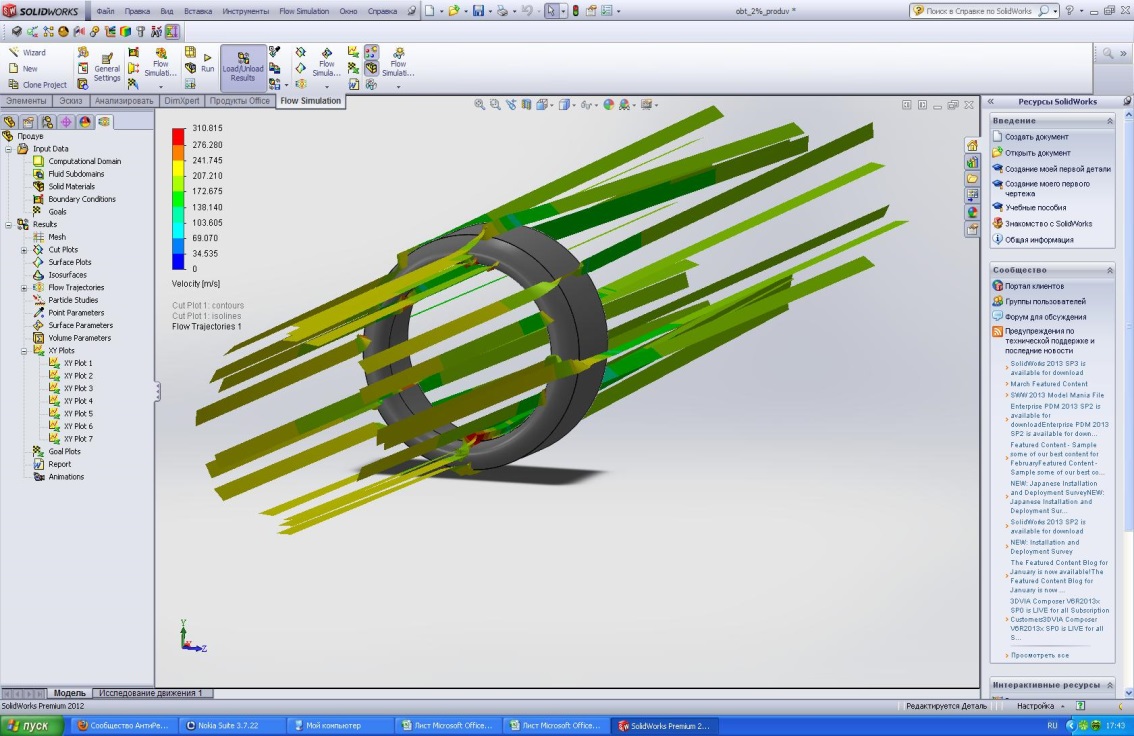The image size is (1134, 736).
Task: Switch to the Анализировать tab
Action: [x=124, y=100]
